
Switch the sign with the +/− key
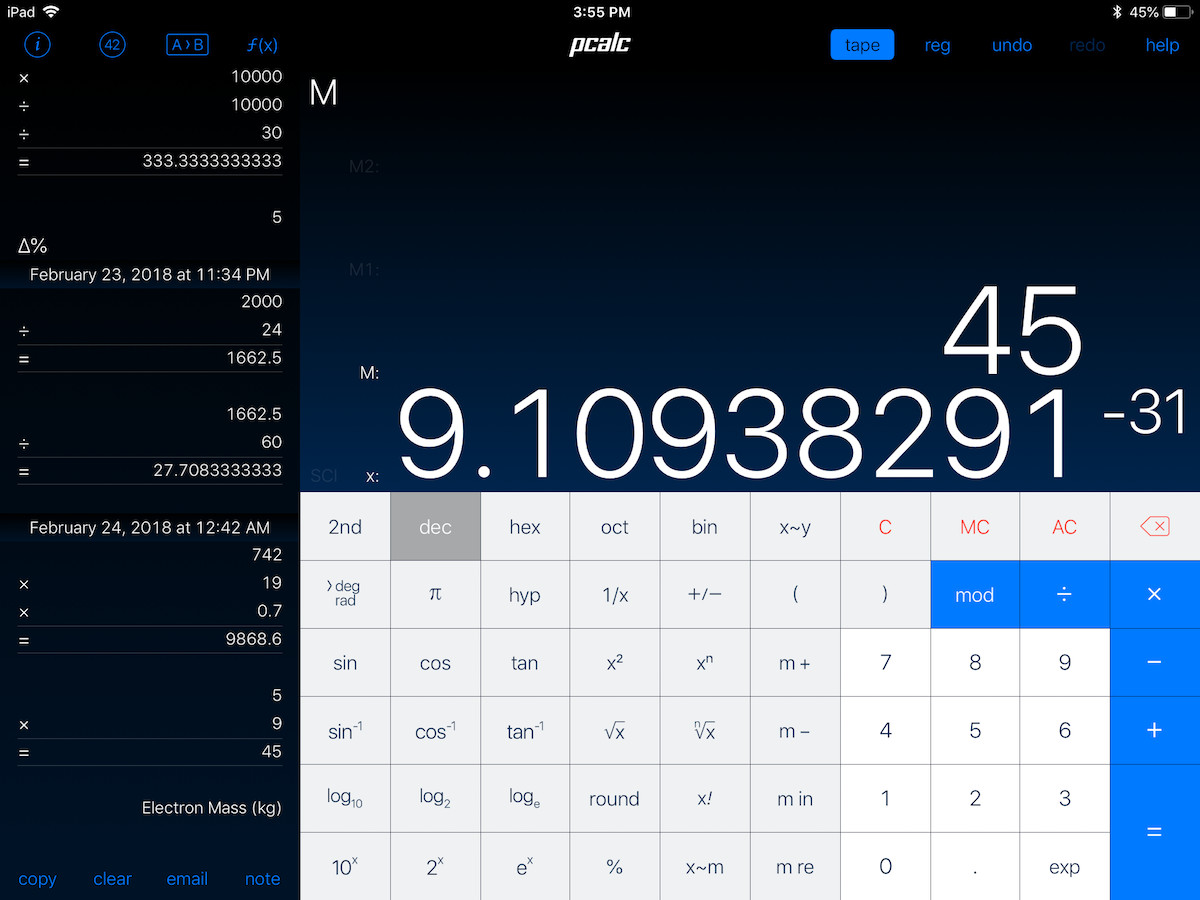[705, 594]
